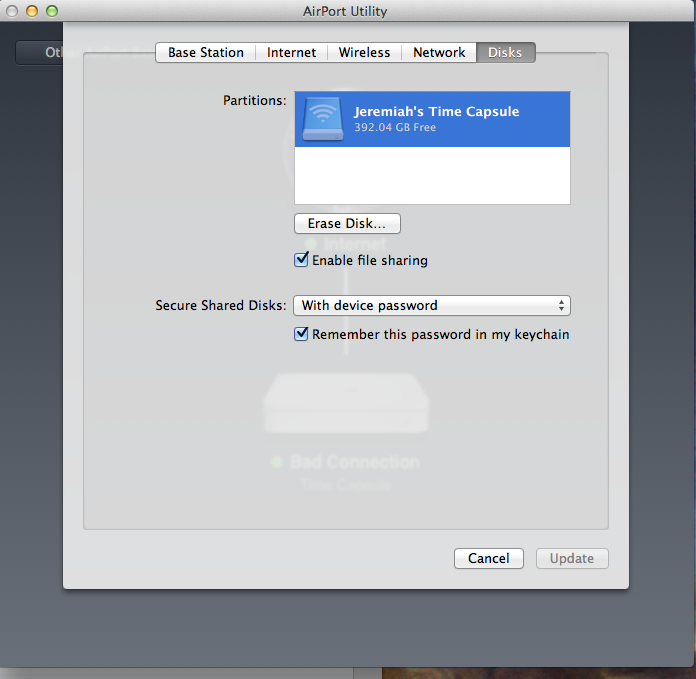Click the green zoom window button
The height and width of the screenshot is (679, 696).
coord(52,11)
